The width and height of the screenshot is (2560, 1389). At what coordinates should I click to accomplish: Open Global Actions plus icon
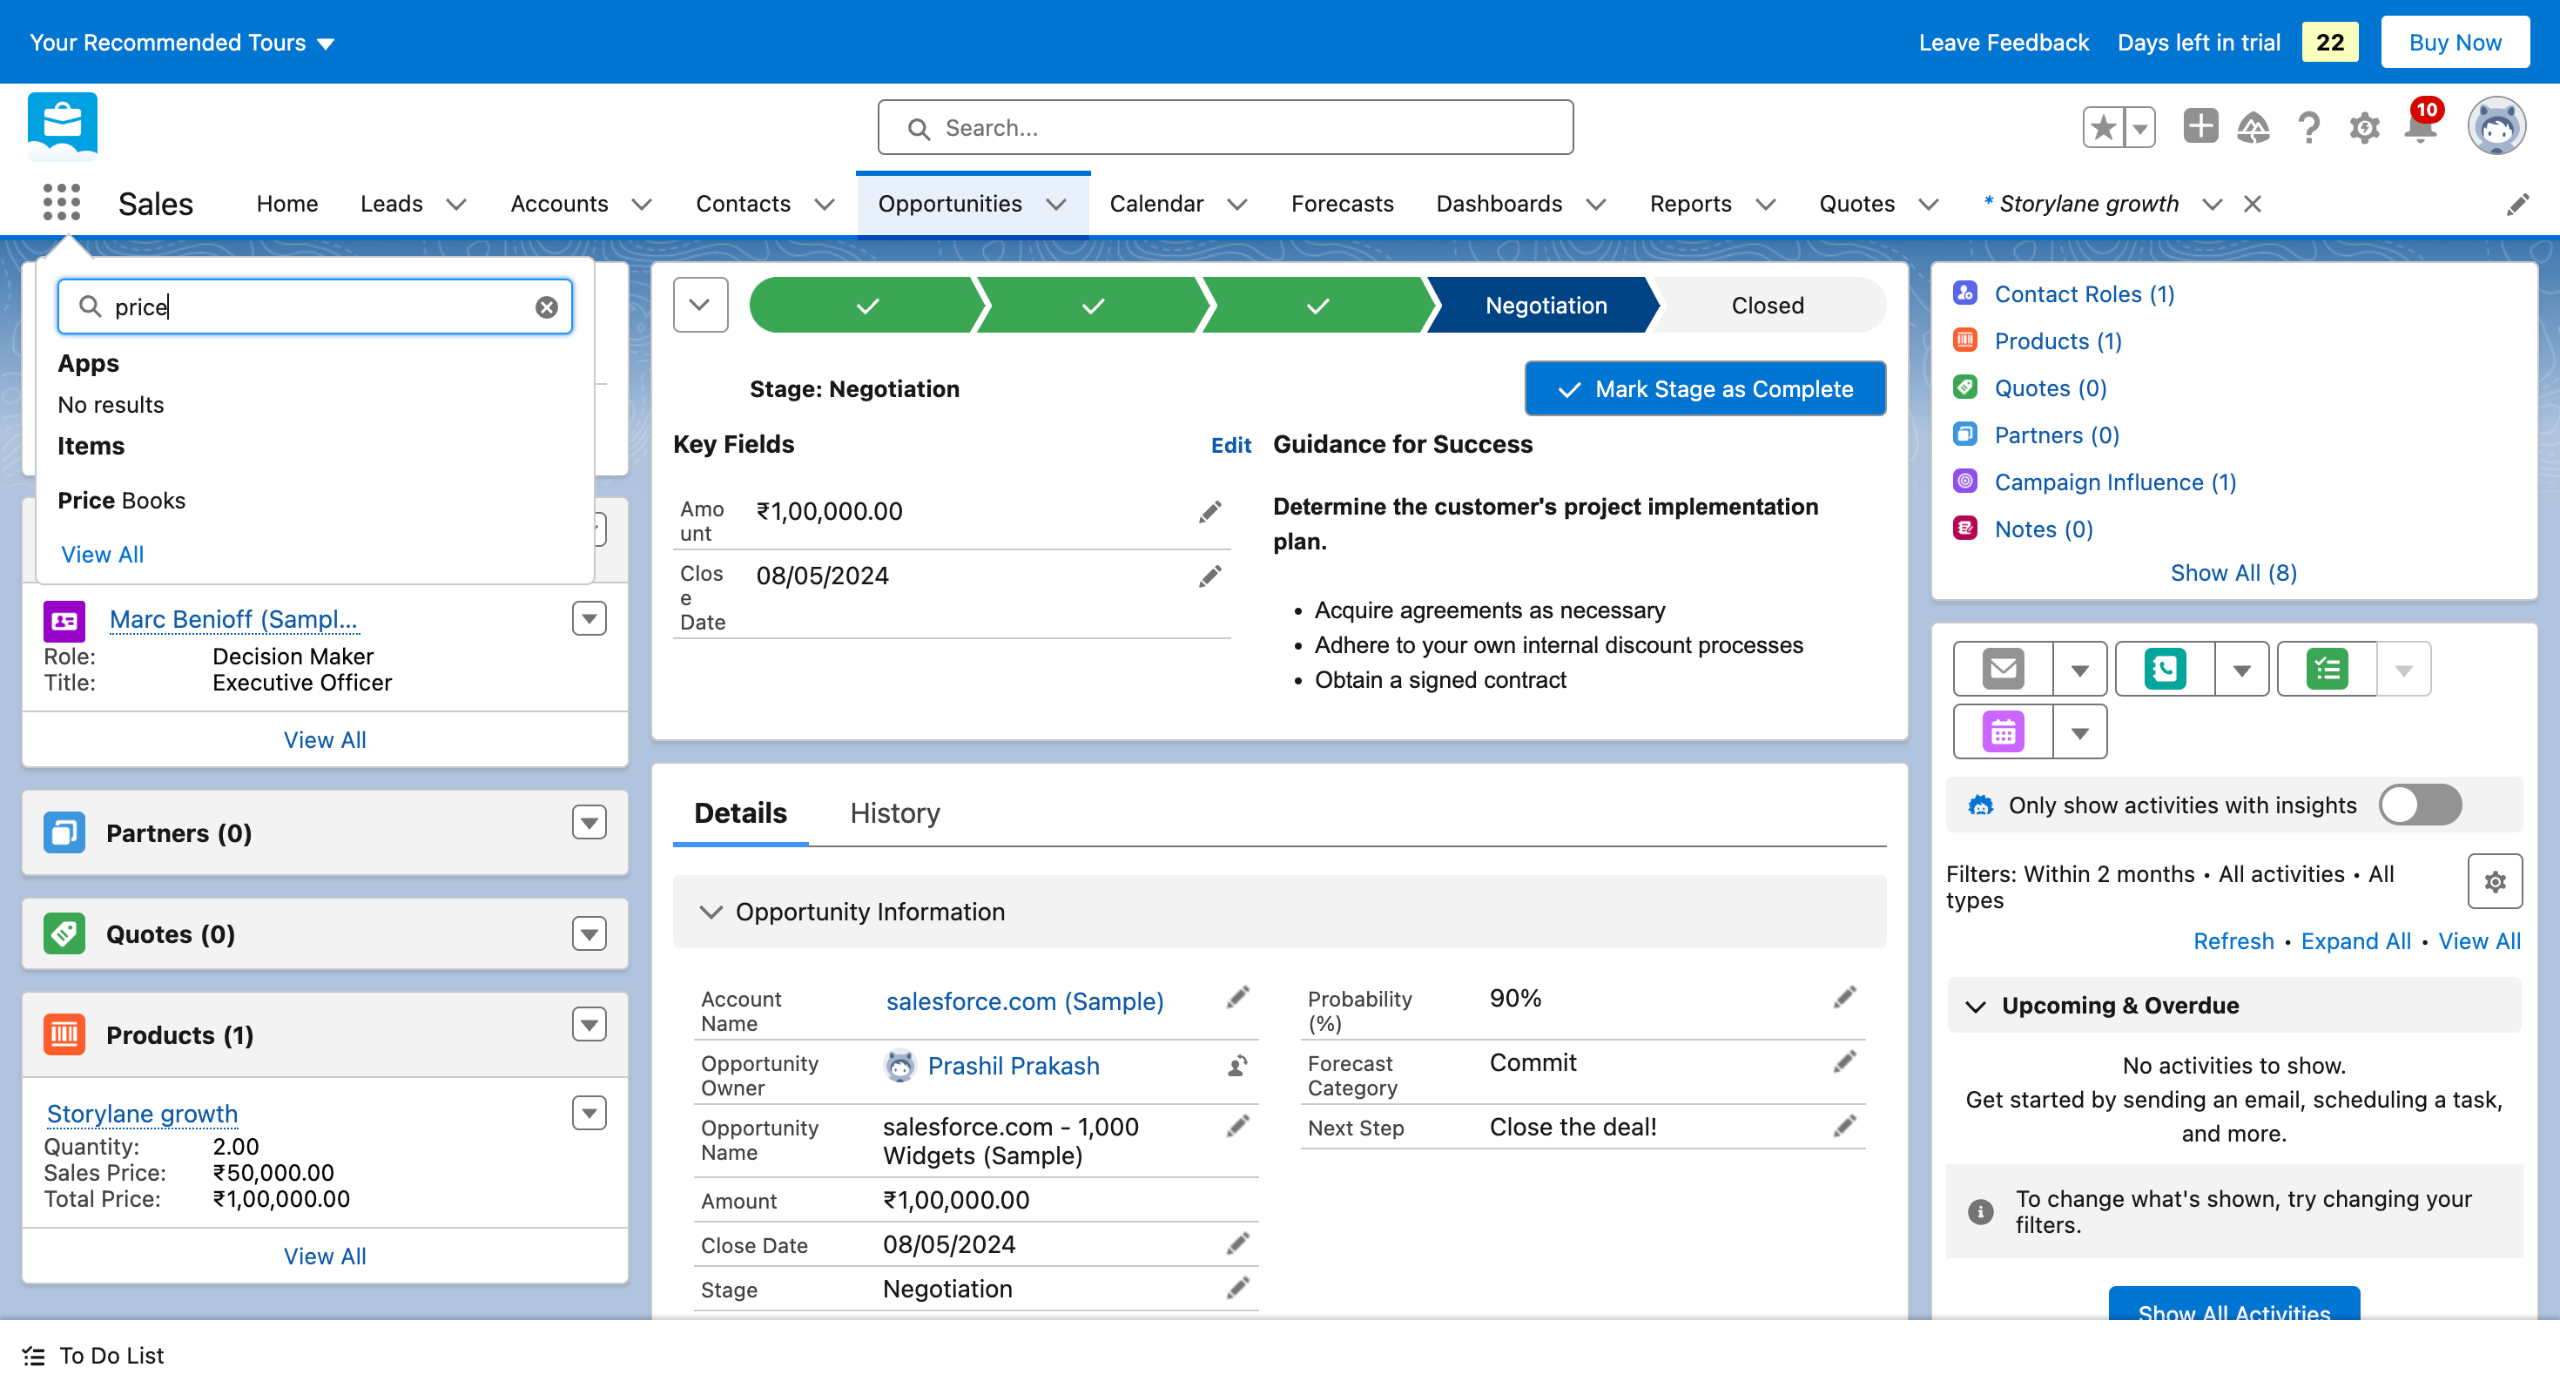2200,127
